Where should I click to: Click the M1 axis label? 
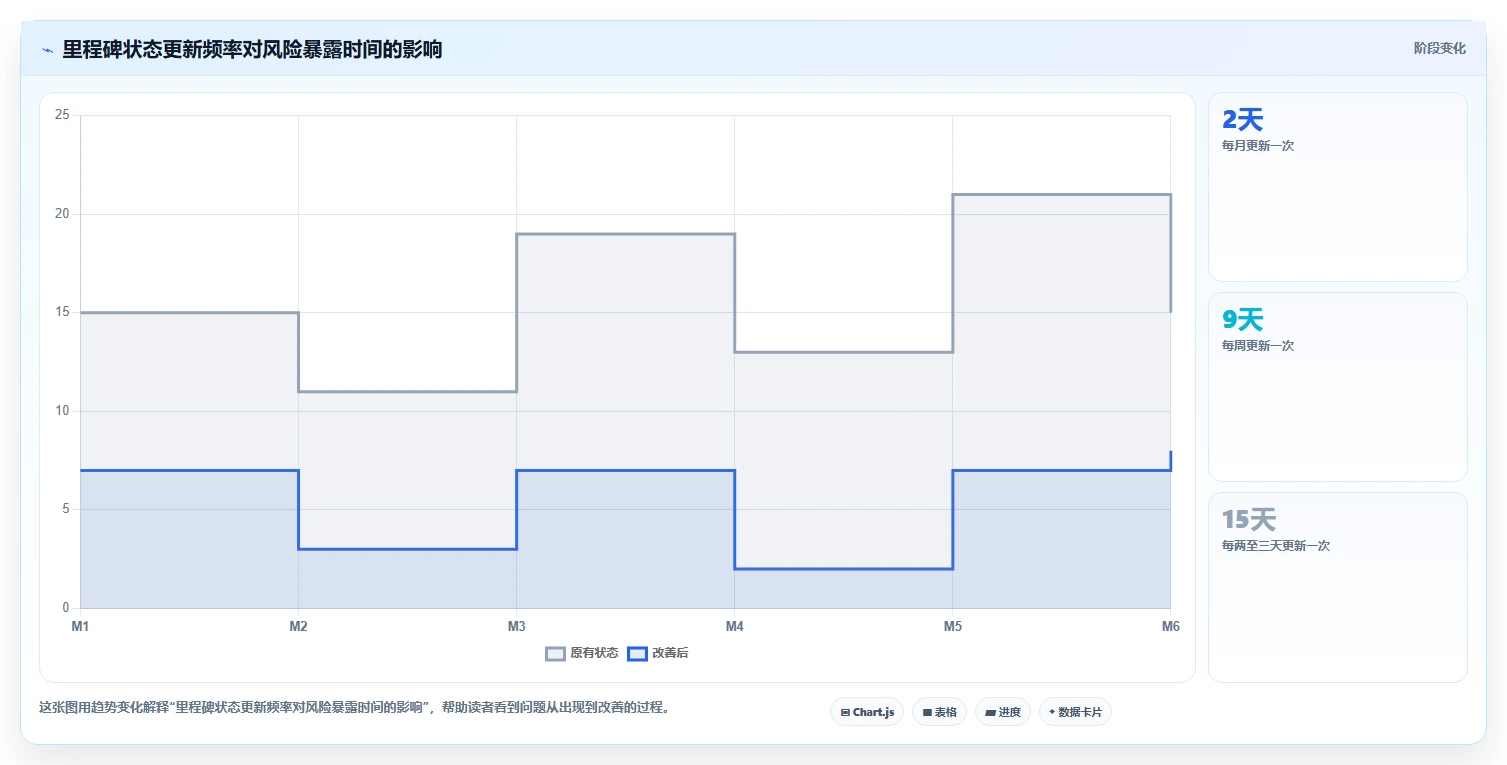pos(80,627)
